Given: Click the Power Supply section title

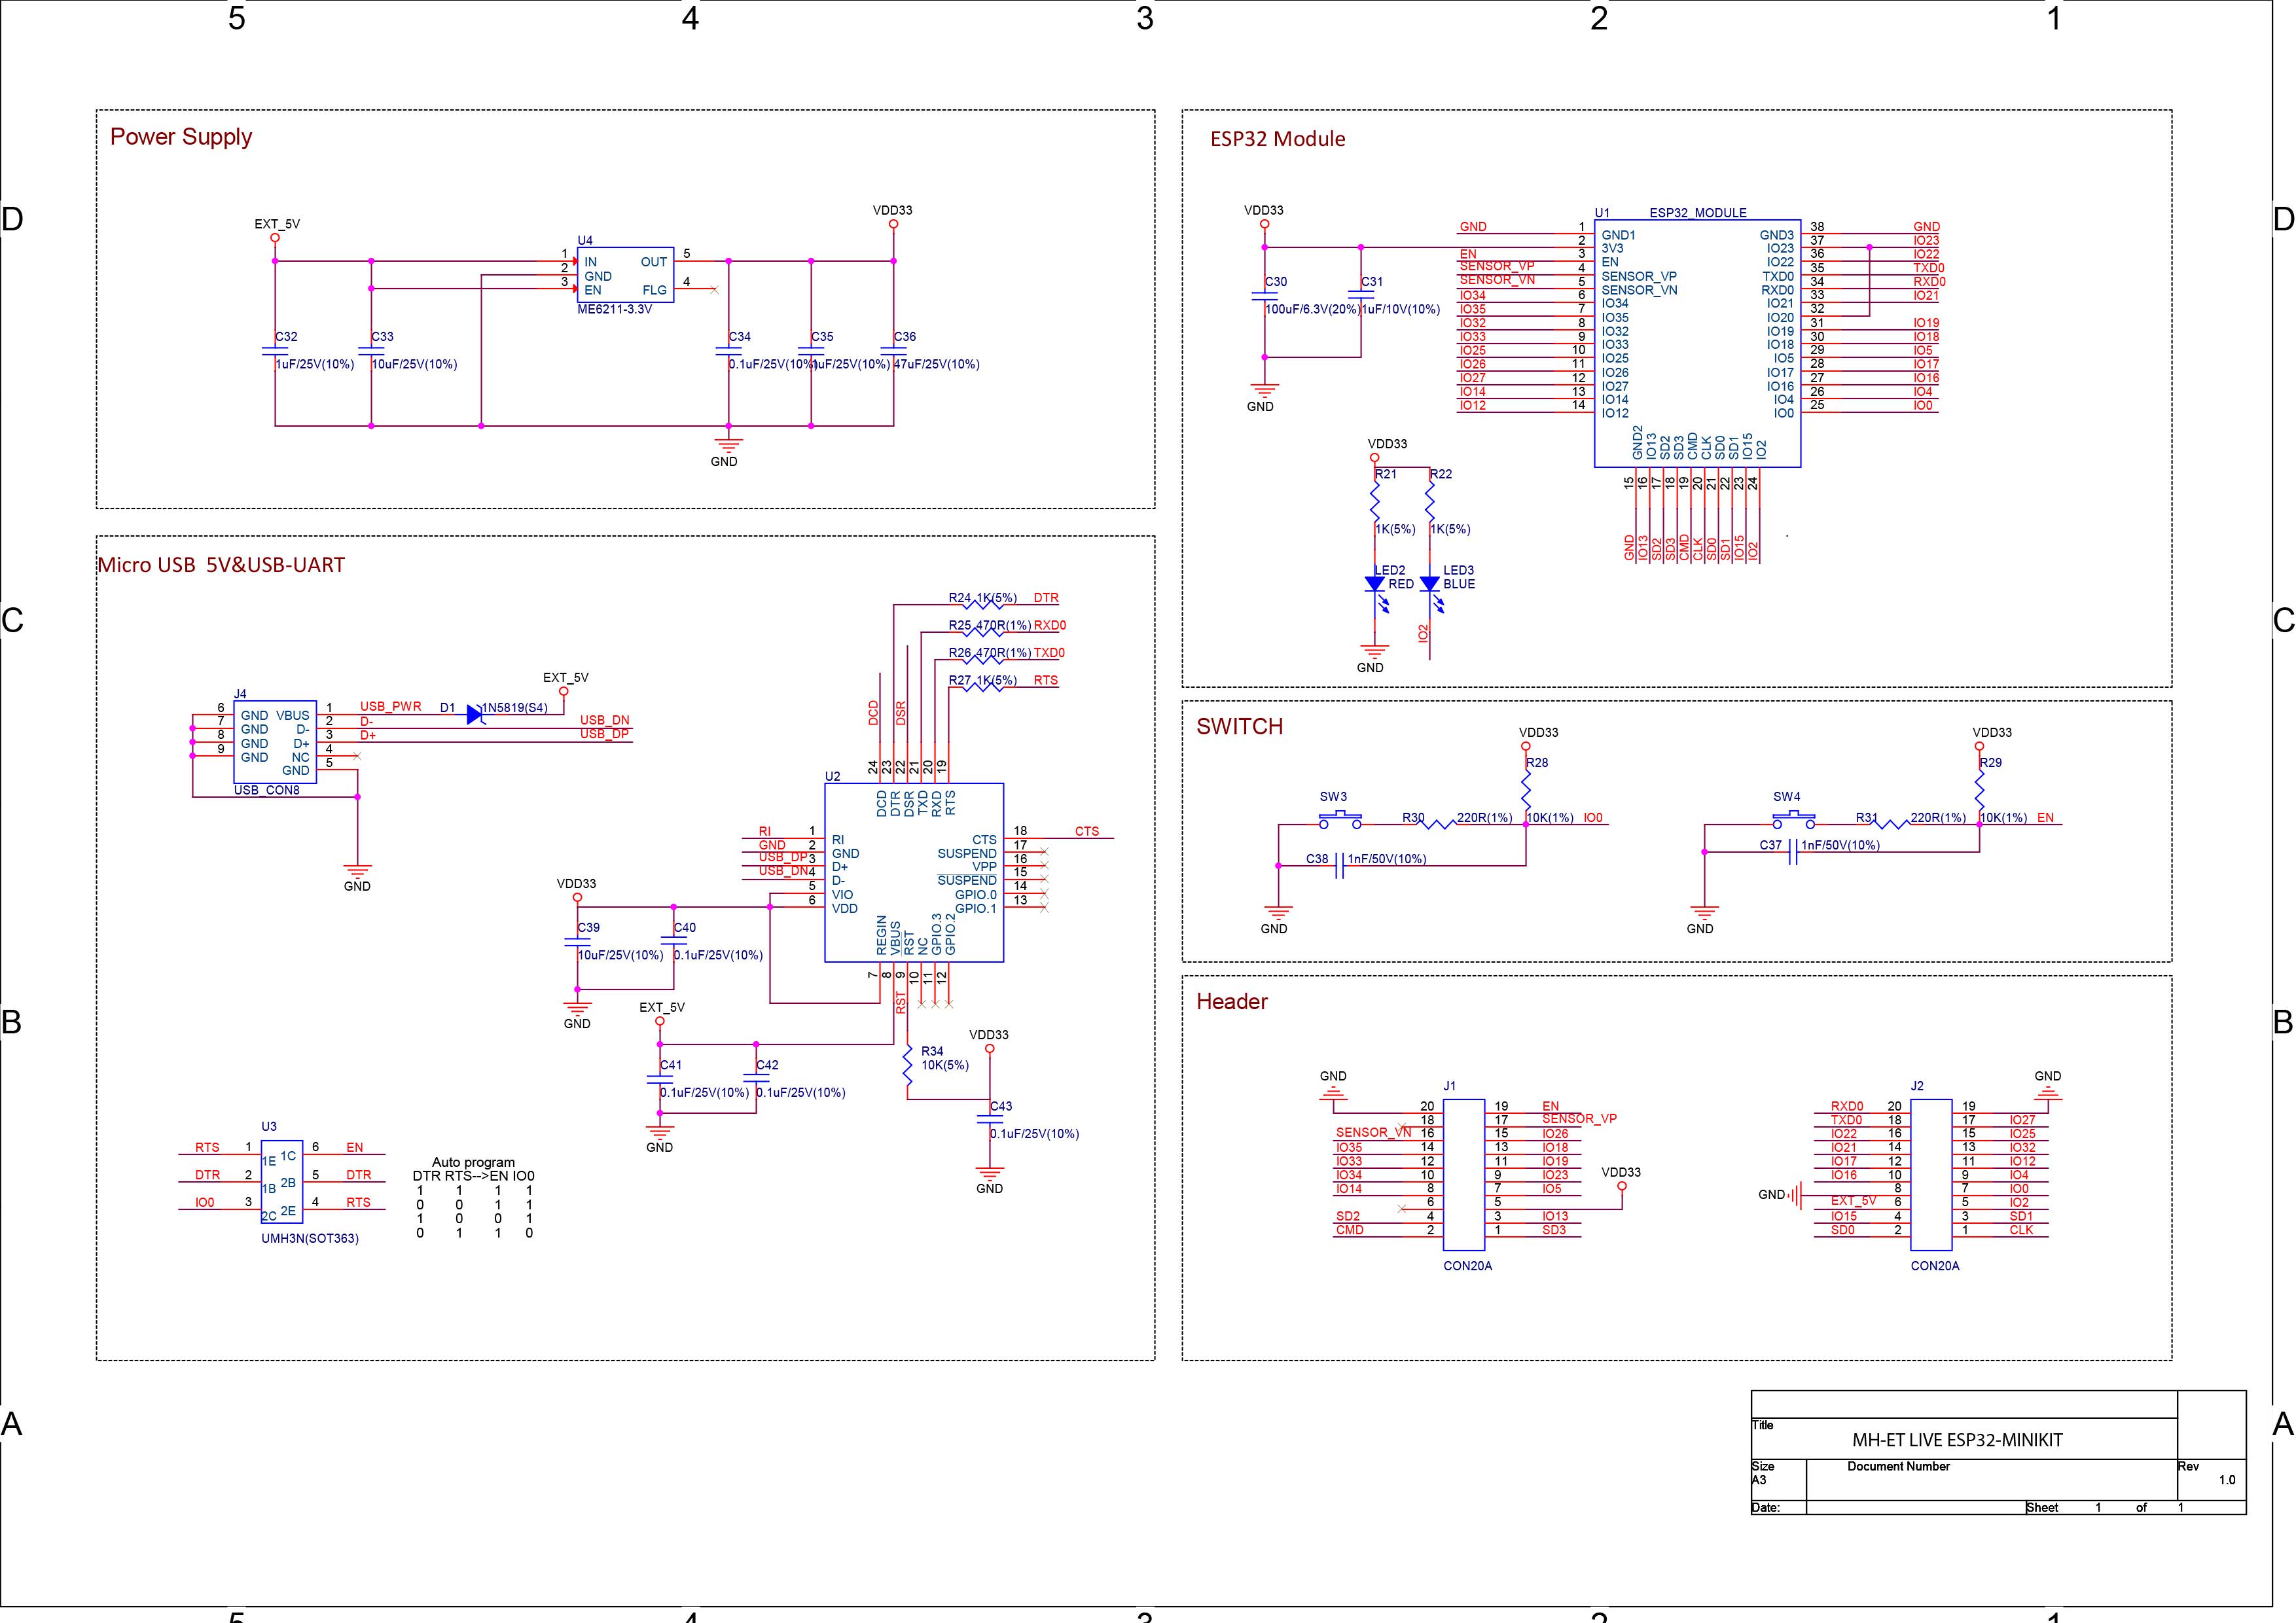Looking at the screenshot, I should [x=181, y=137].
